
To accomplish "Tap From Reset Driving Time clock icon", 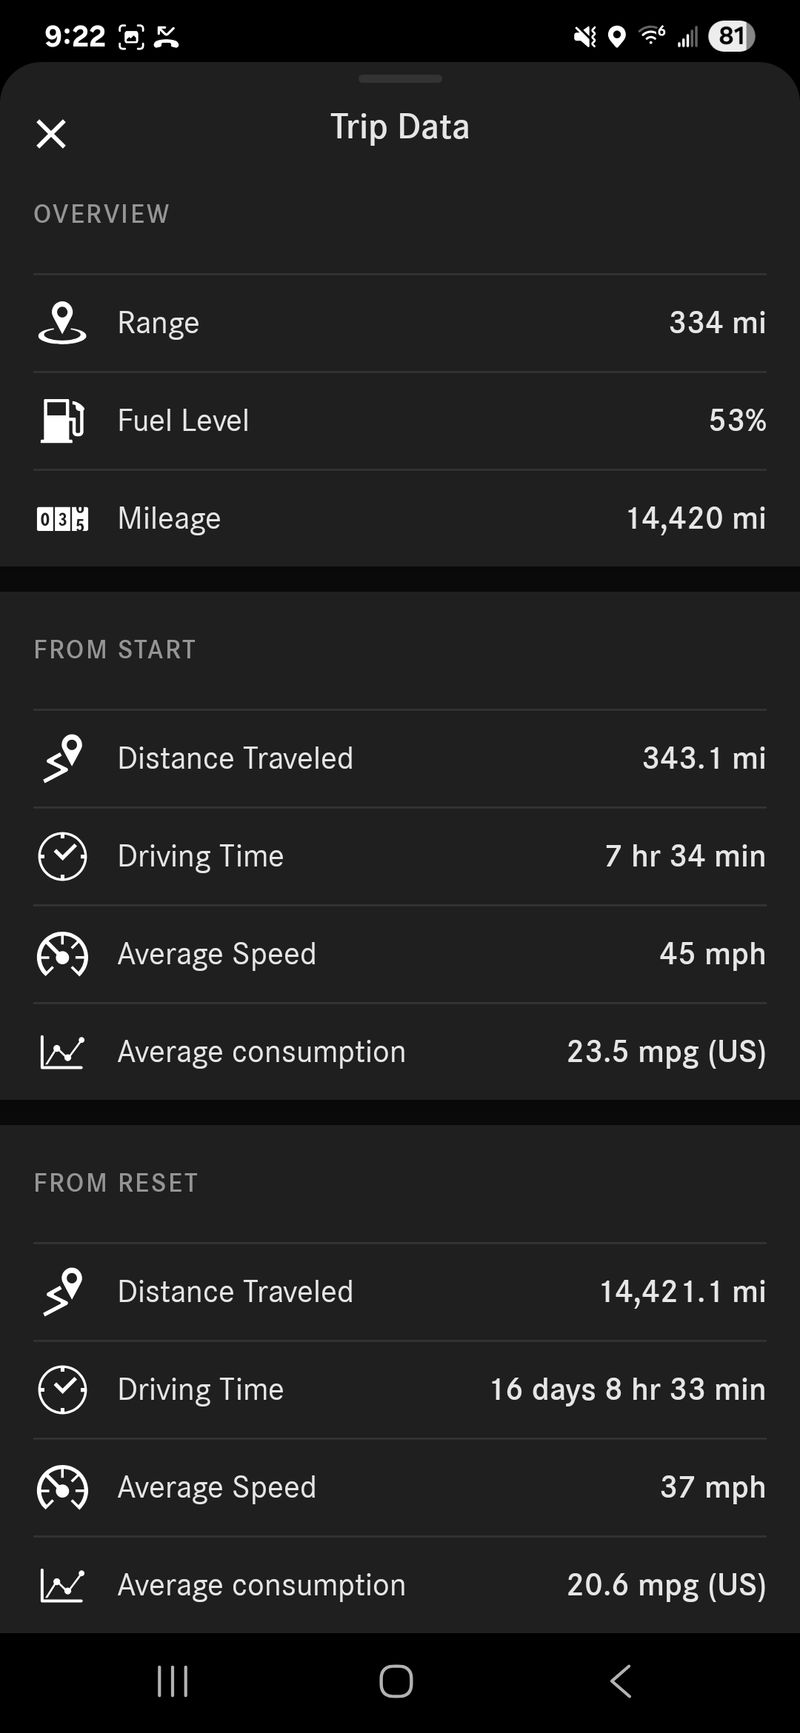I will 62,1389.
